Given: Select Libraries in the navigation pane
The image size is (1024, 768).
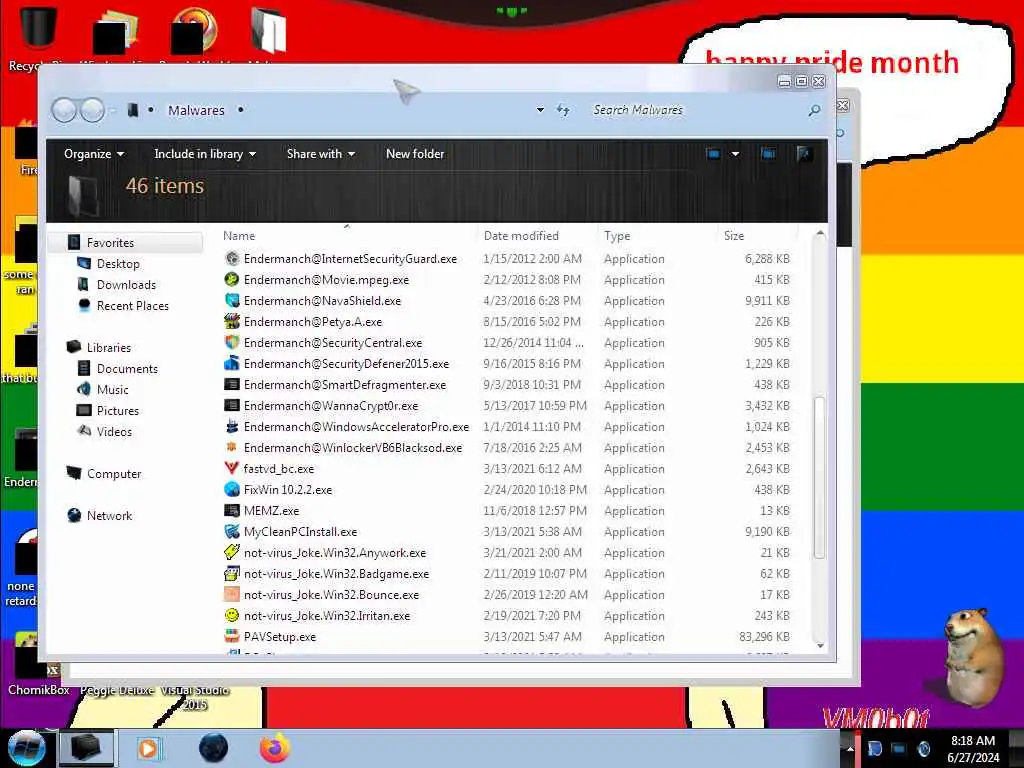Looking at the screenshot, I should click(x=108, y=347).
